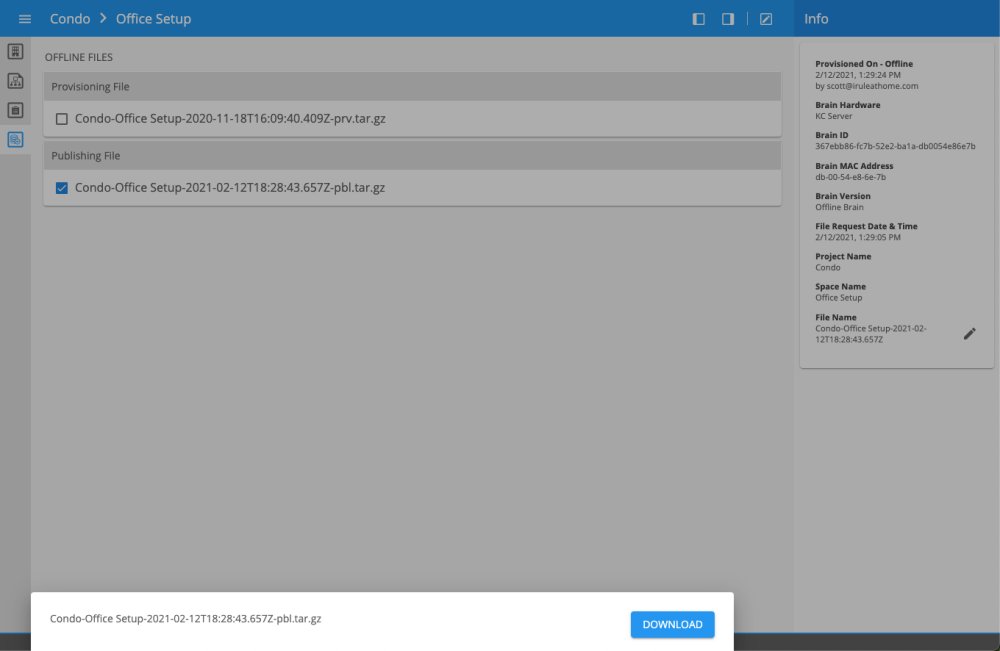Click the KC Server hardware value
Image resolution: width=1000 pixels, height=651 pixels.
834,116
